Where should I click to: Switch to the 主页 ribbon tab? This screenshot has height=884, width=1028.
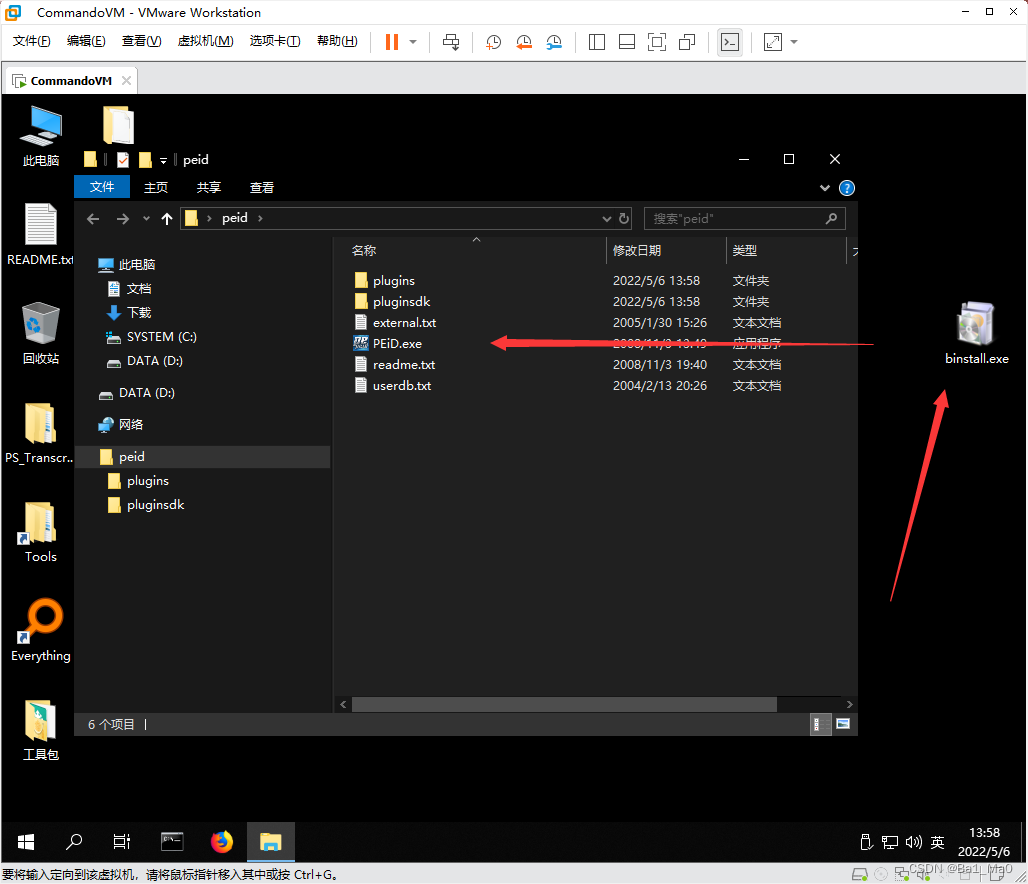point(156,188)
